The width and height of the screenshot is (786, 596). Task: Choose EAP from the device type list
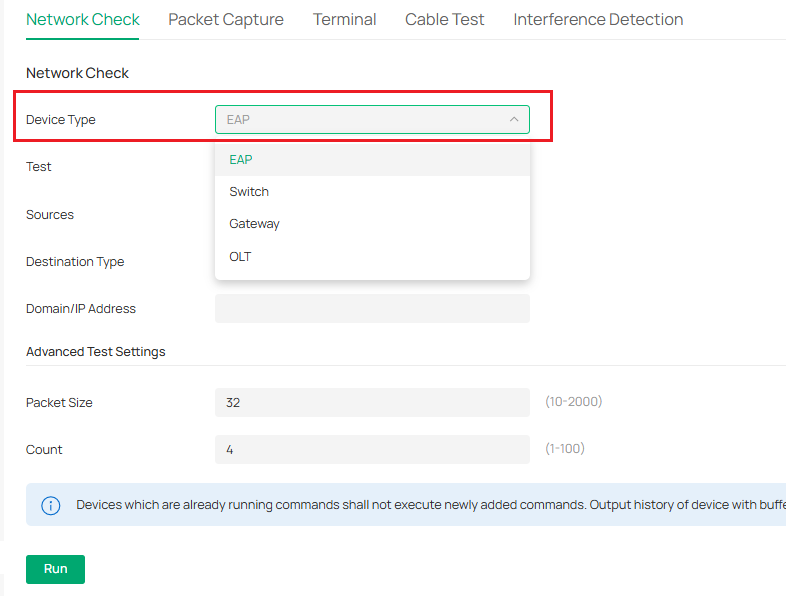point(241,160)
